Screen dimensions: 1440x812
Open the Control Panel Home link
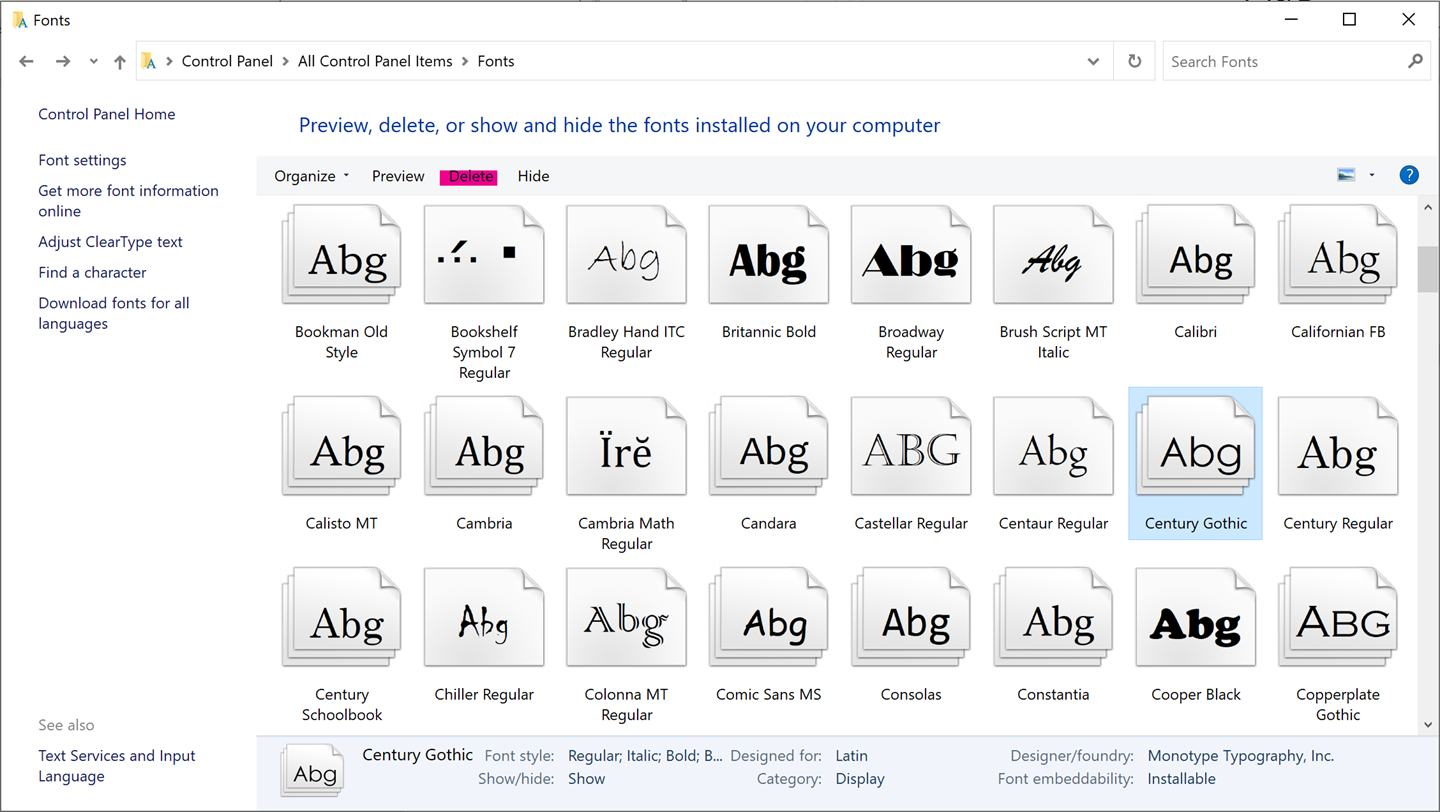[x=107, y=114]
